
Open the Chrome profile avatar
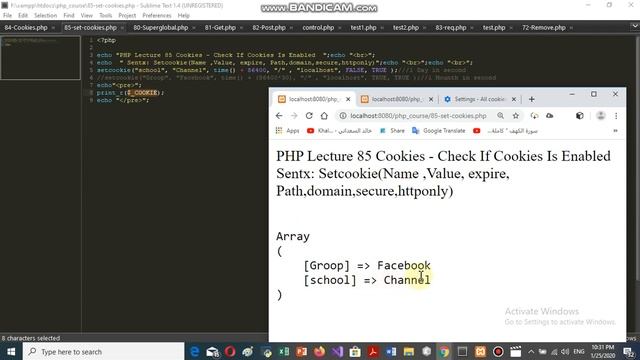pos(601,116)
